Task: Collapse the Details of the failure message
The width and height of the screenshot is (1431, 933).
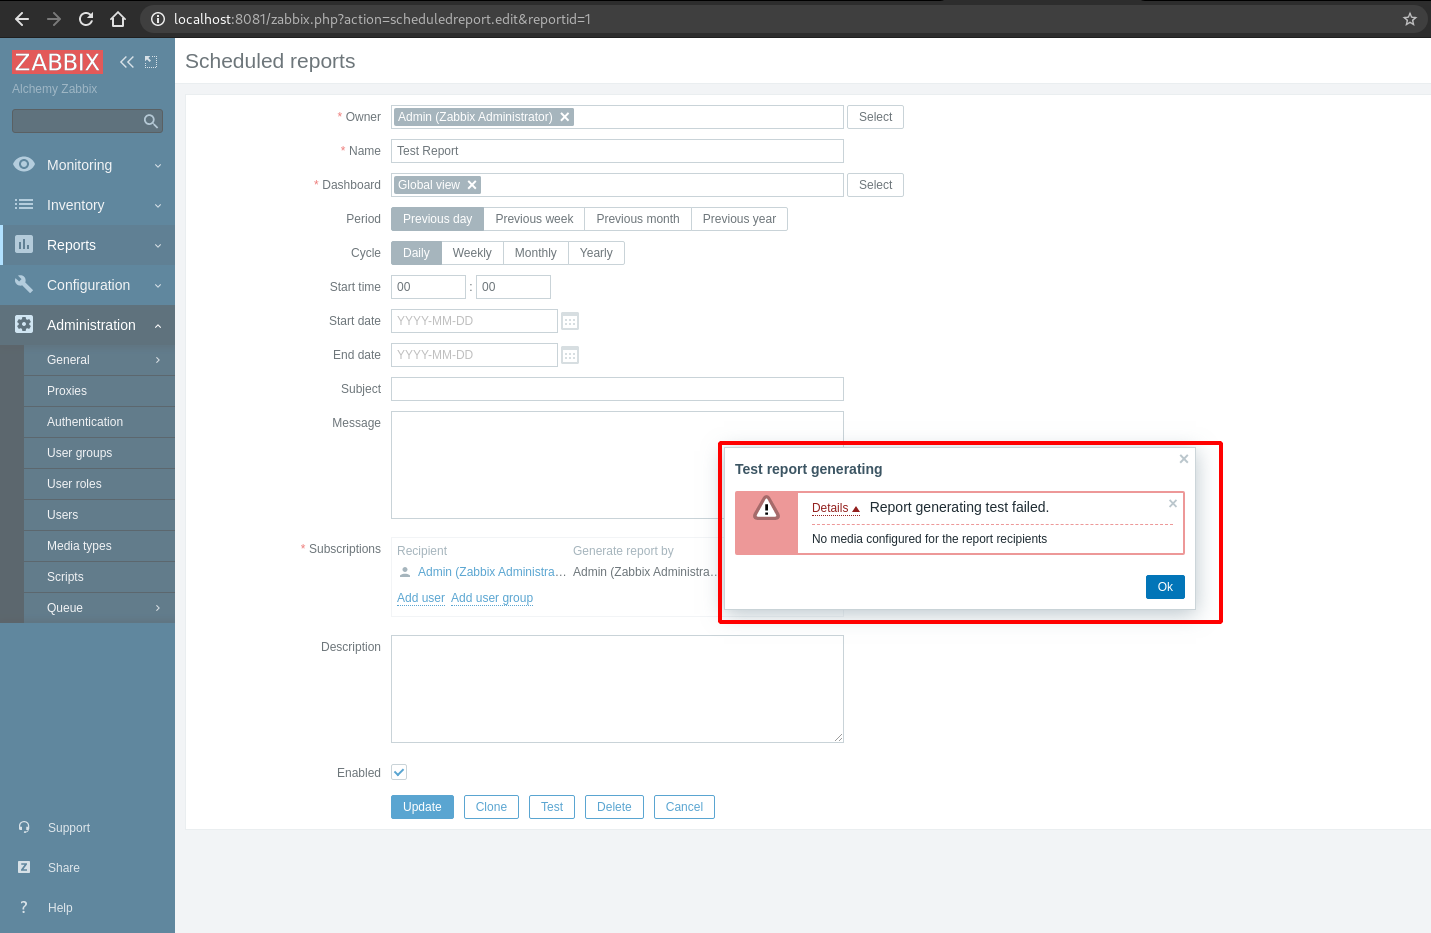Action: pos(834,507)
